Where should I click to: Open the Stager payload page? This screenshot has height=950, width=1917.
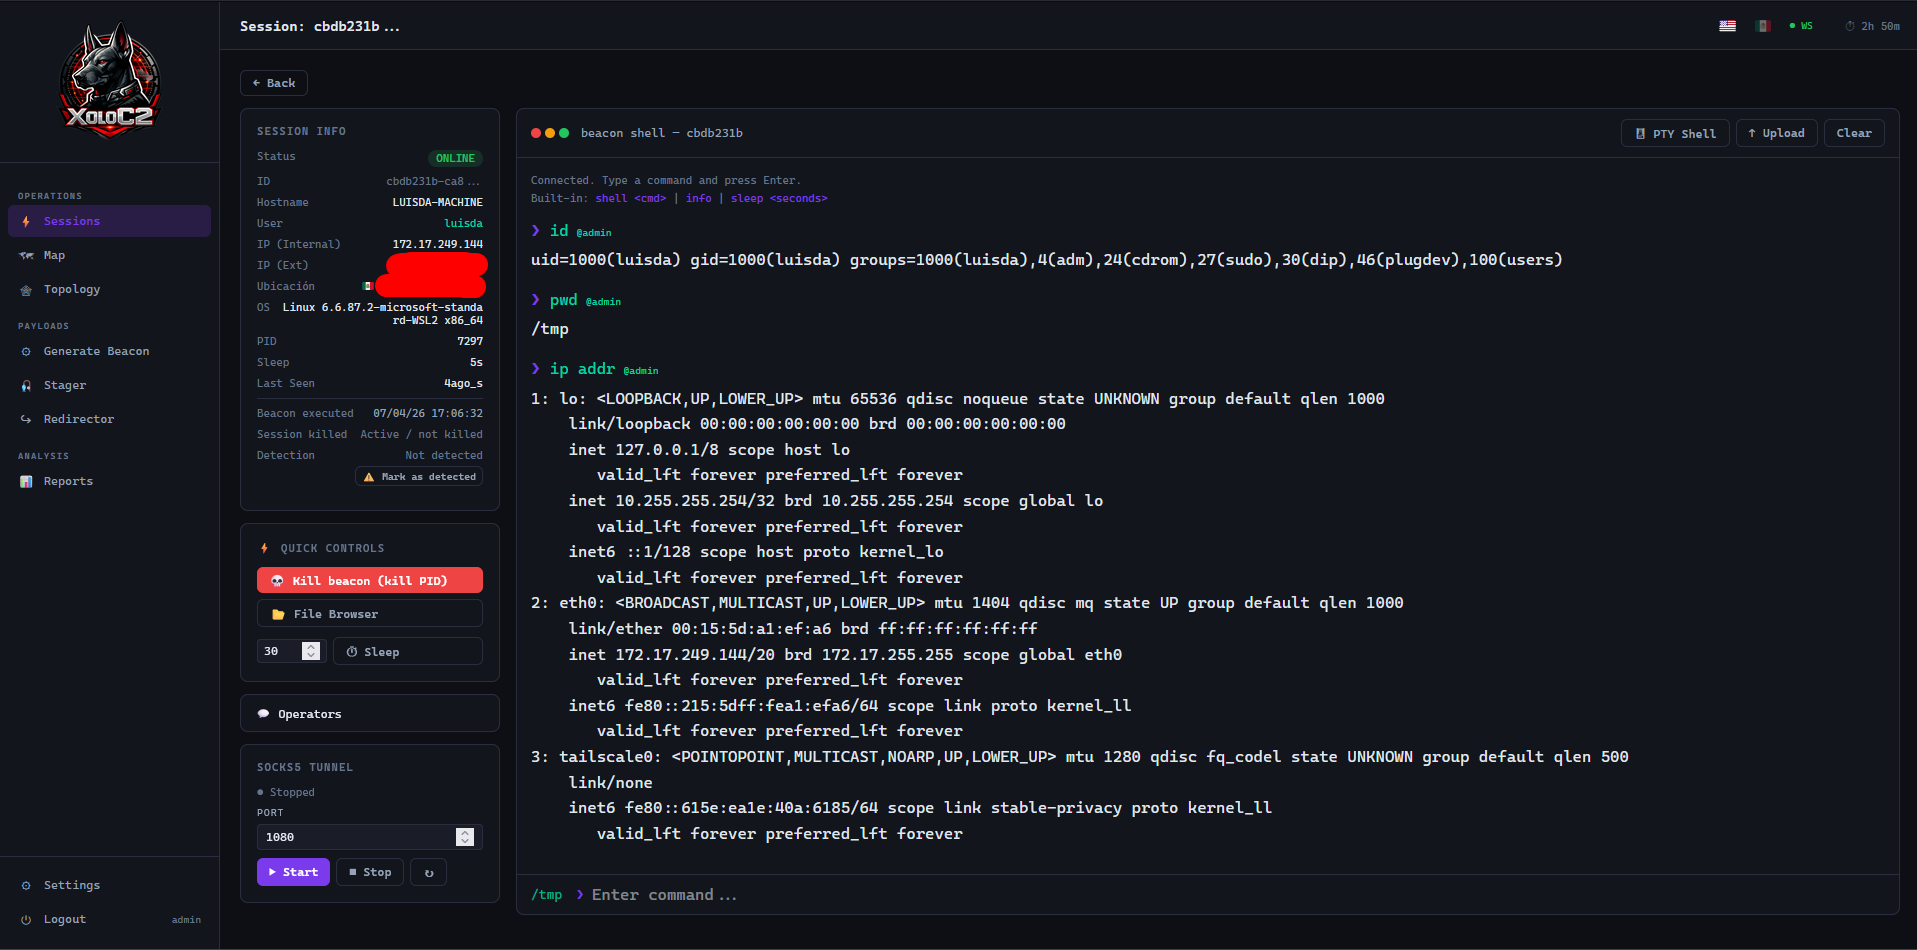point(64,386)
